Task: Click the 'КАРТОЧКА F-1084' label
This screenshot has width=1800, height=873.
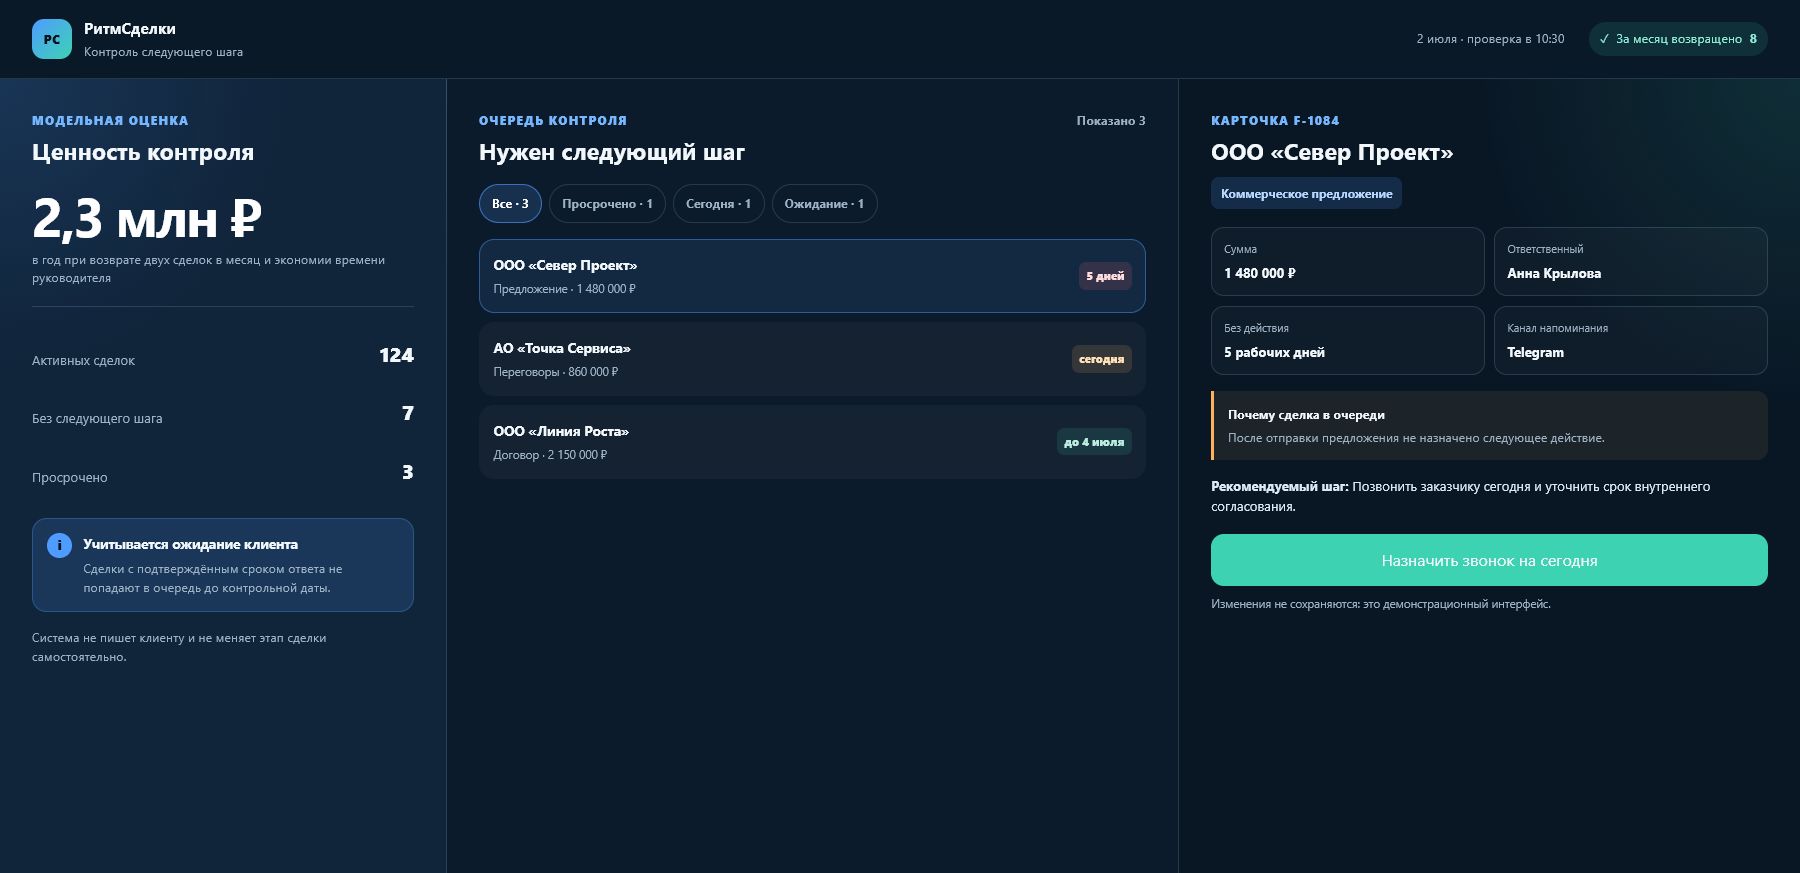Action: tap(1275, 121)
